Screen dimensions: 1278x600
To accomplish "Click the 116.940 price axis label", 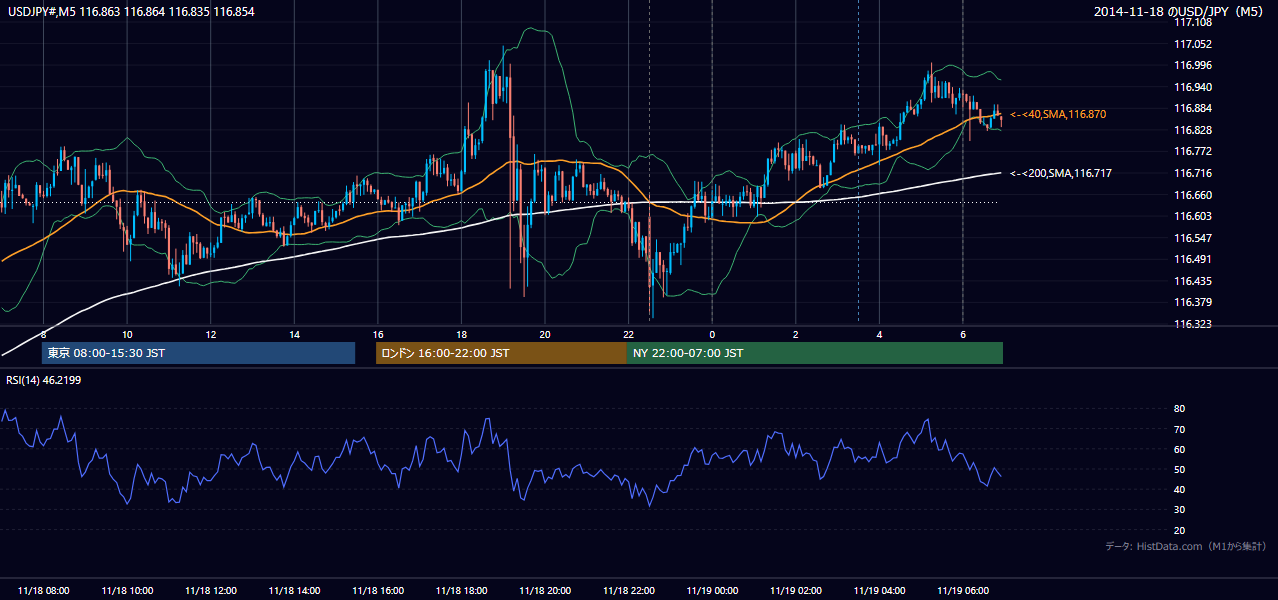I will [1192, 87].
